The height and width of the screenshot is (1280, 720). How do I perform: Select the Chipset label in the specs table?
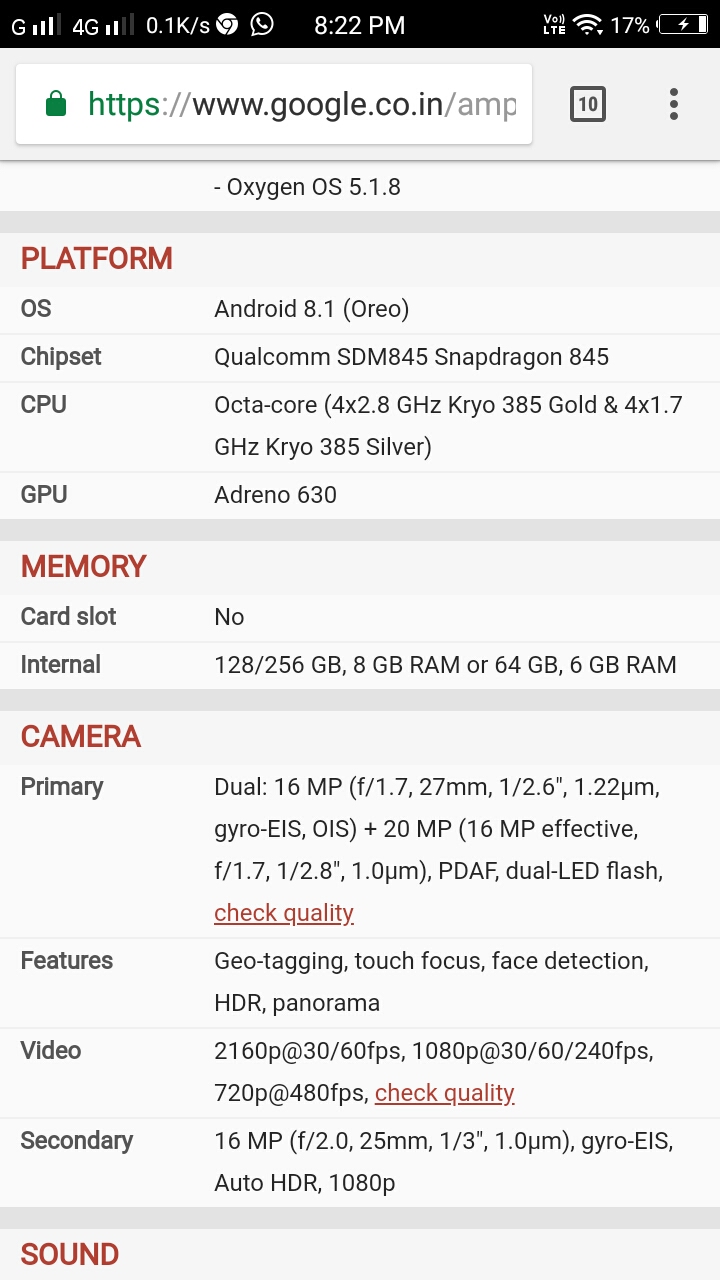pyautogui.click(x=61, y=357)
